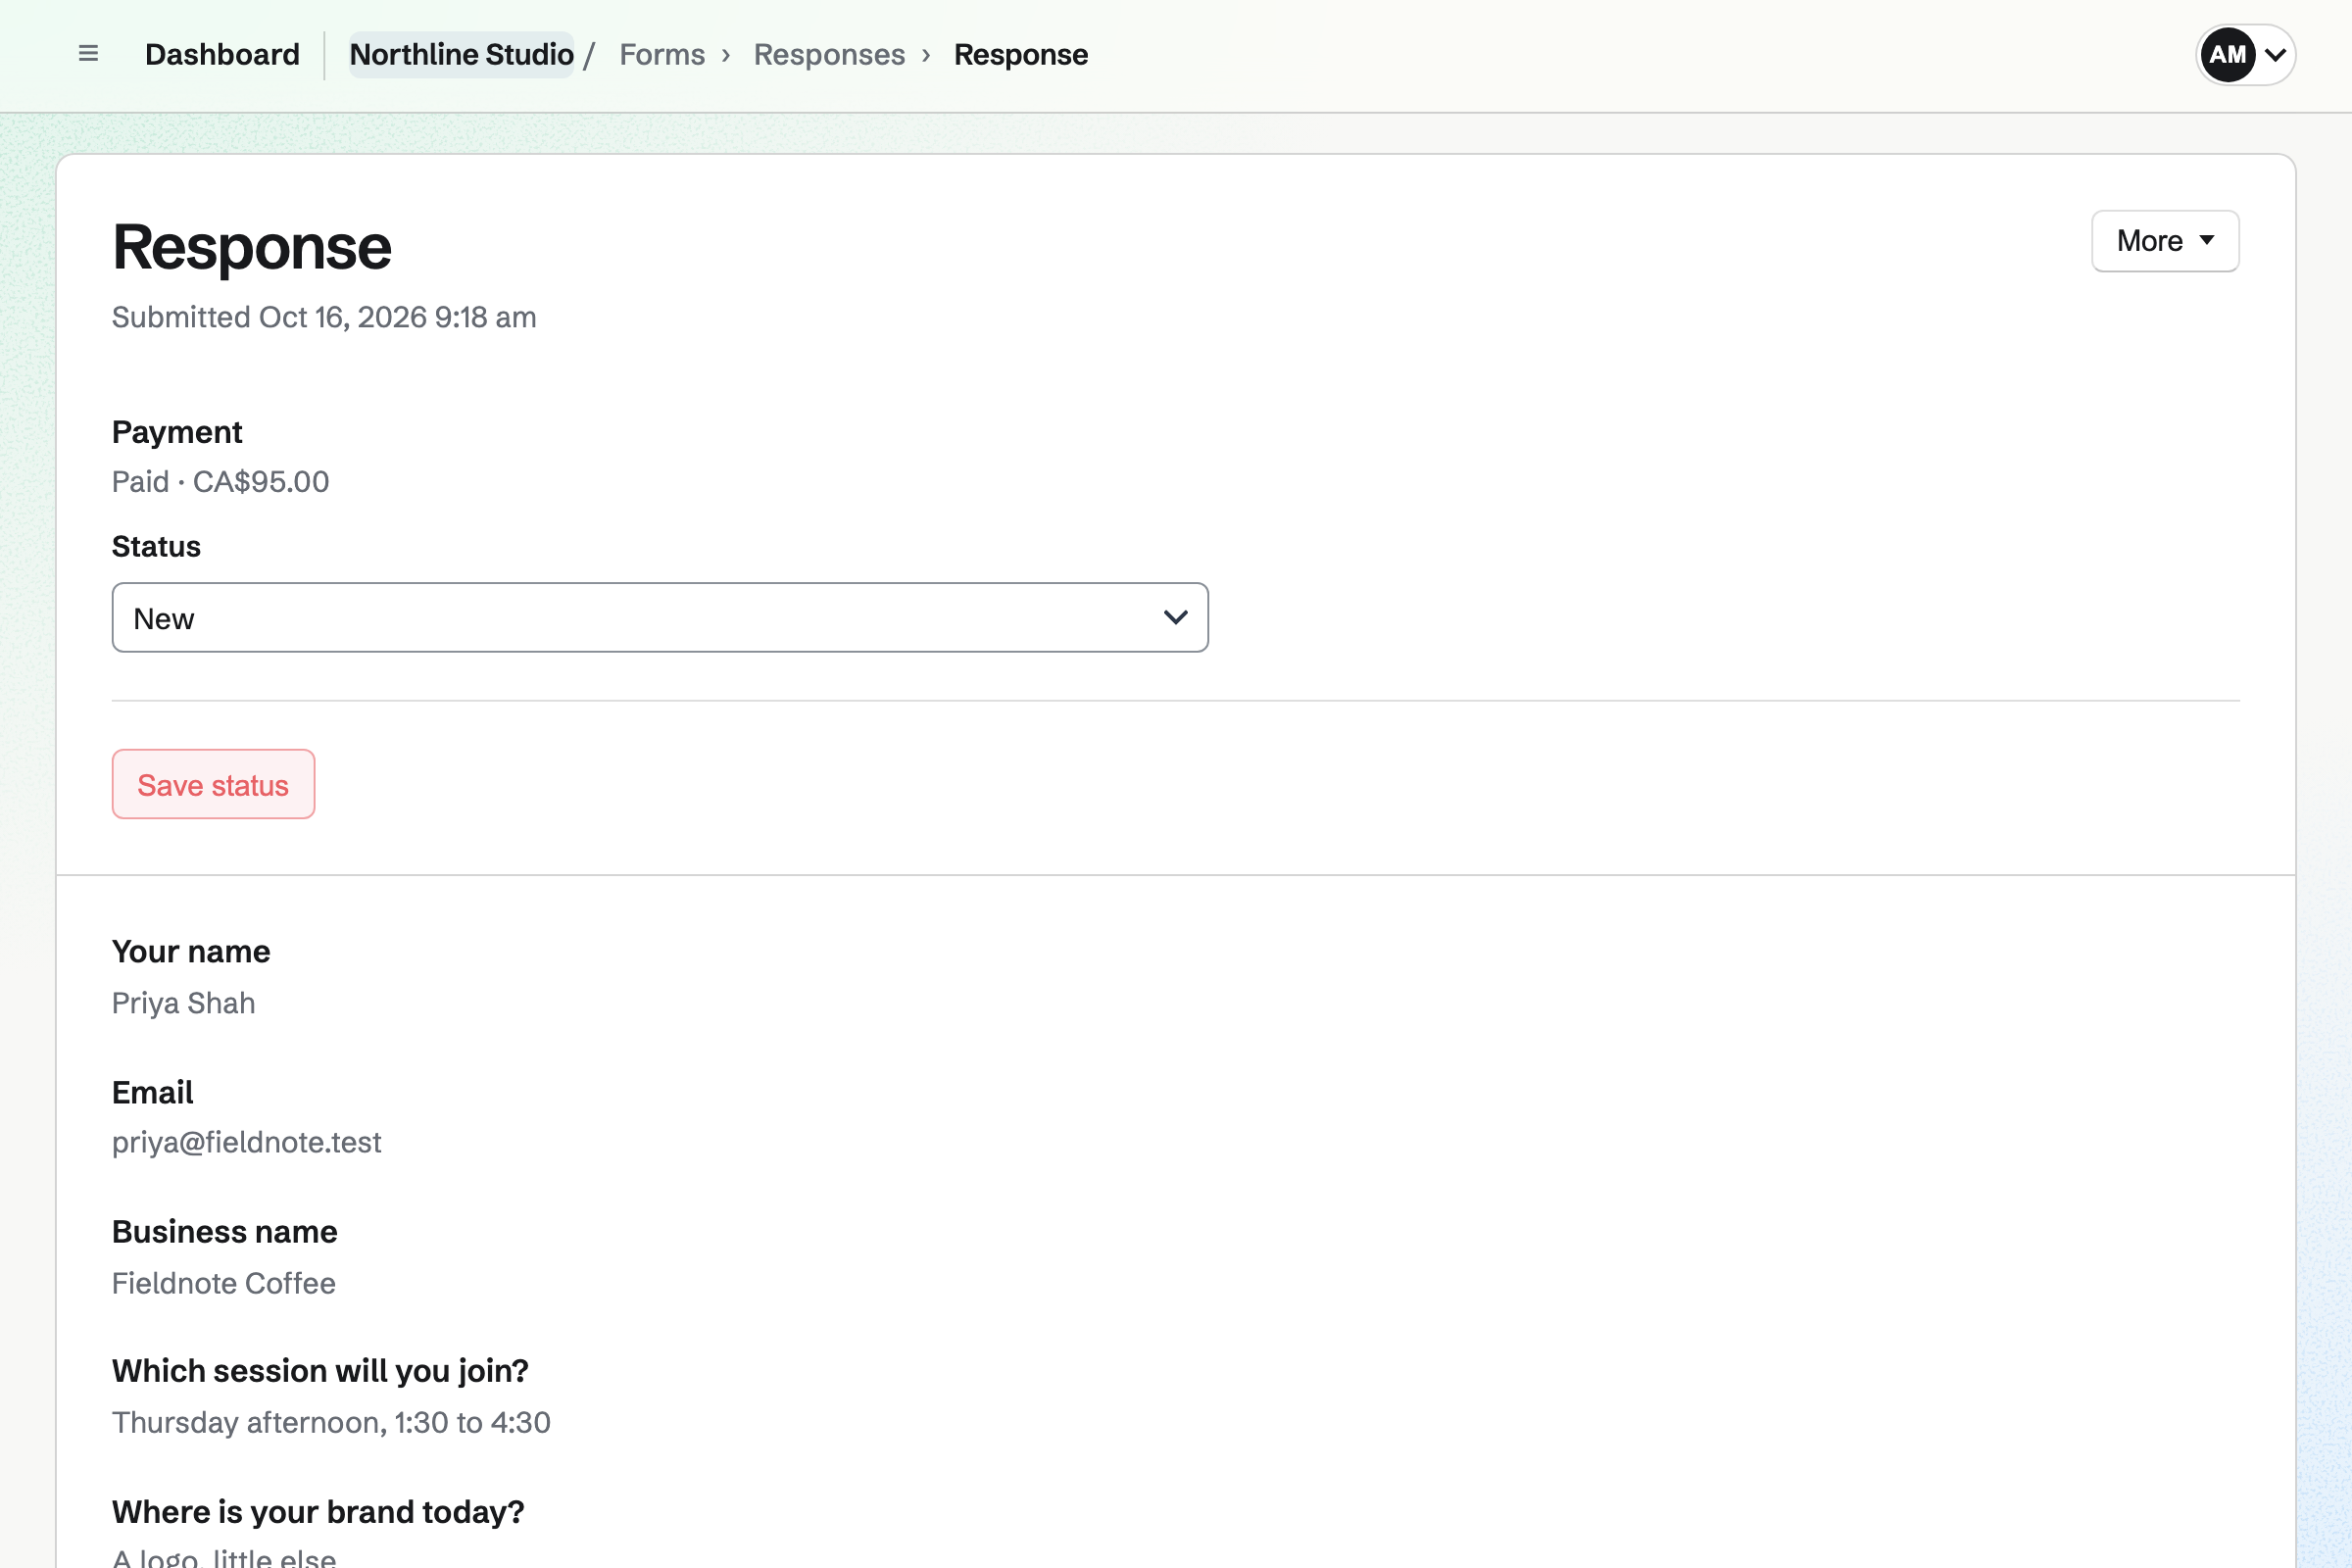Open the hamburger navigation menu
Image resolution: width=2352 pixels, height=1568 pixels.
88,54
